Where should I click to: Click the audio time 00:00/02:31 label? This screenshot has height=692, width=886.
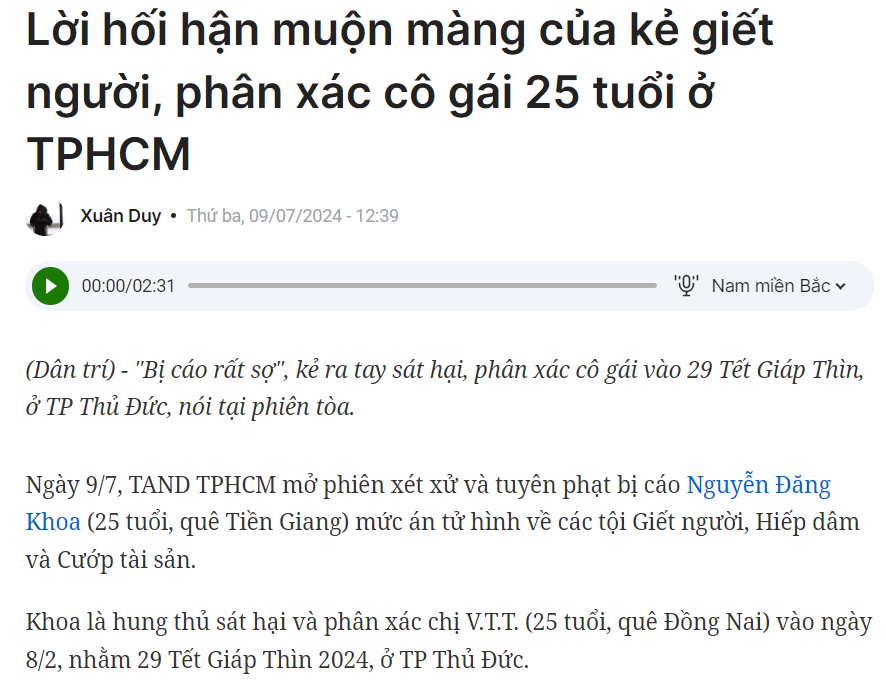[128, 286]
